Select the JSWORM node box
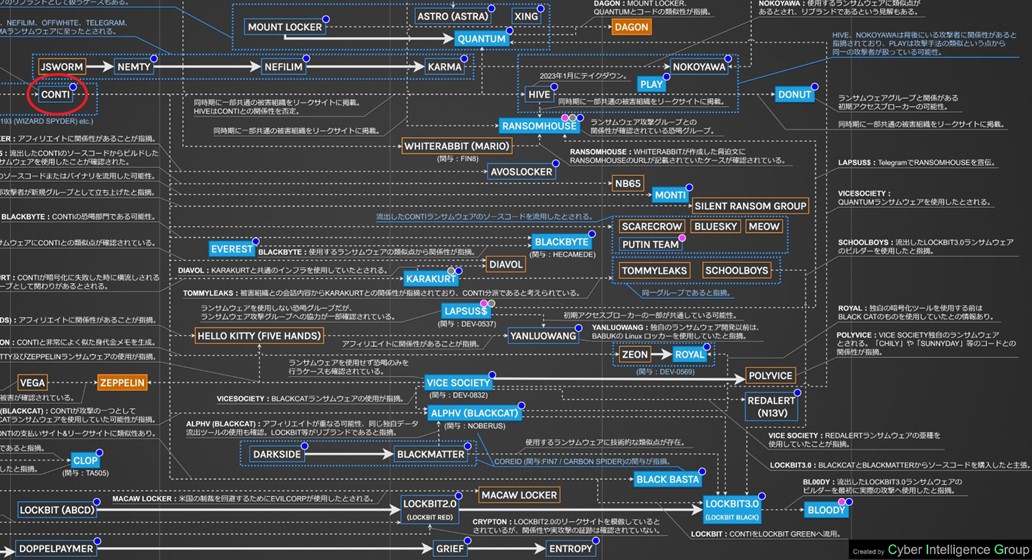 click(x=62, y=66)
